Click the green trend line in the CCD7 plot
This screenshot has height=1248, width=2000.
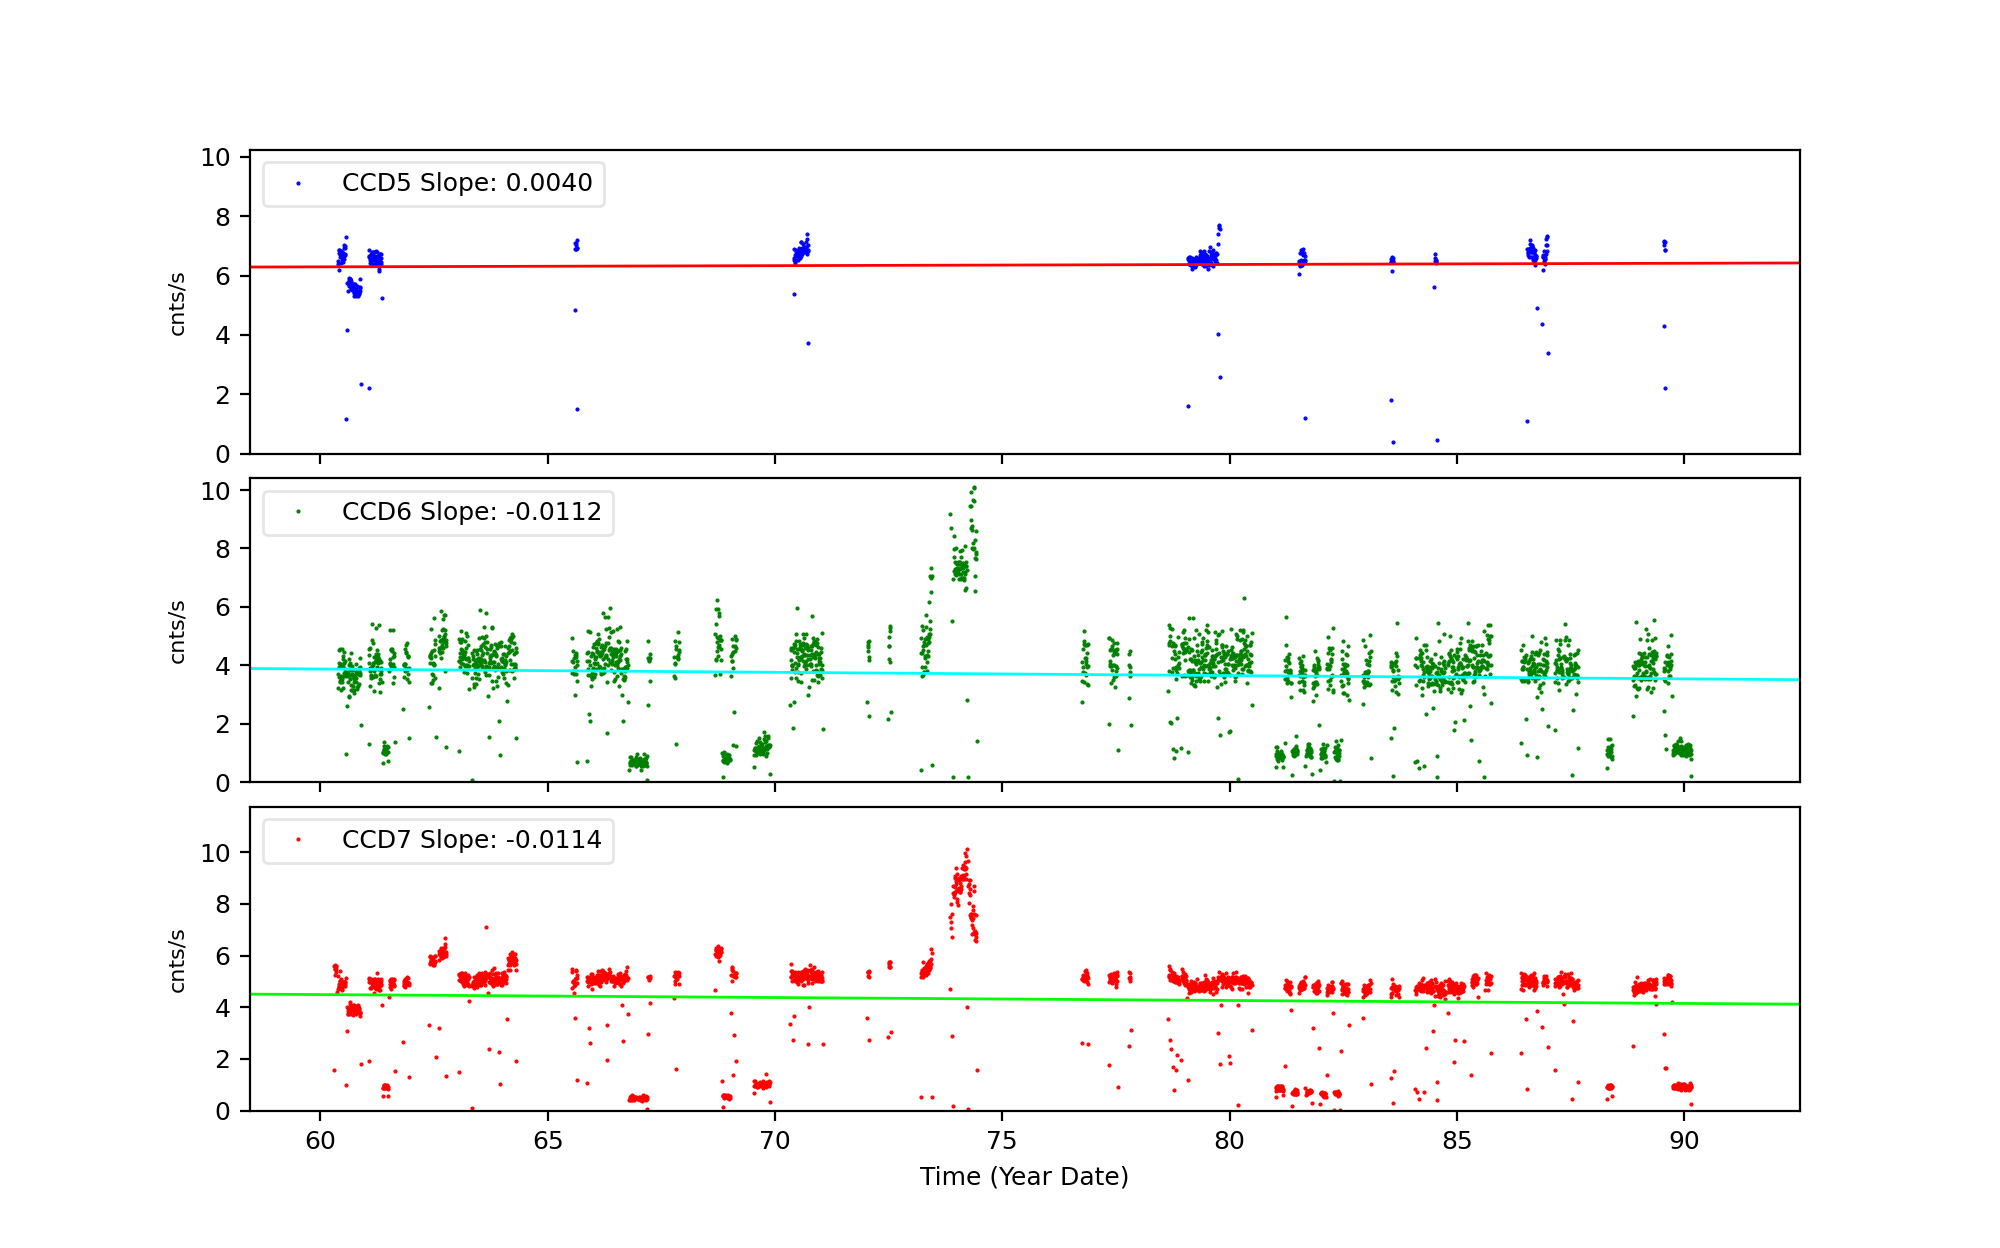pos(1000,999)
